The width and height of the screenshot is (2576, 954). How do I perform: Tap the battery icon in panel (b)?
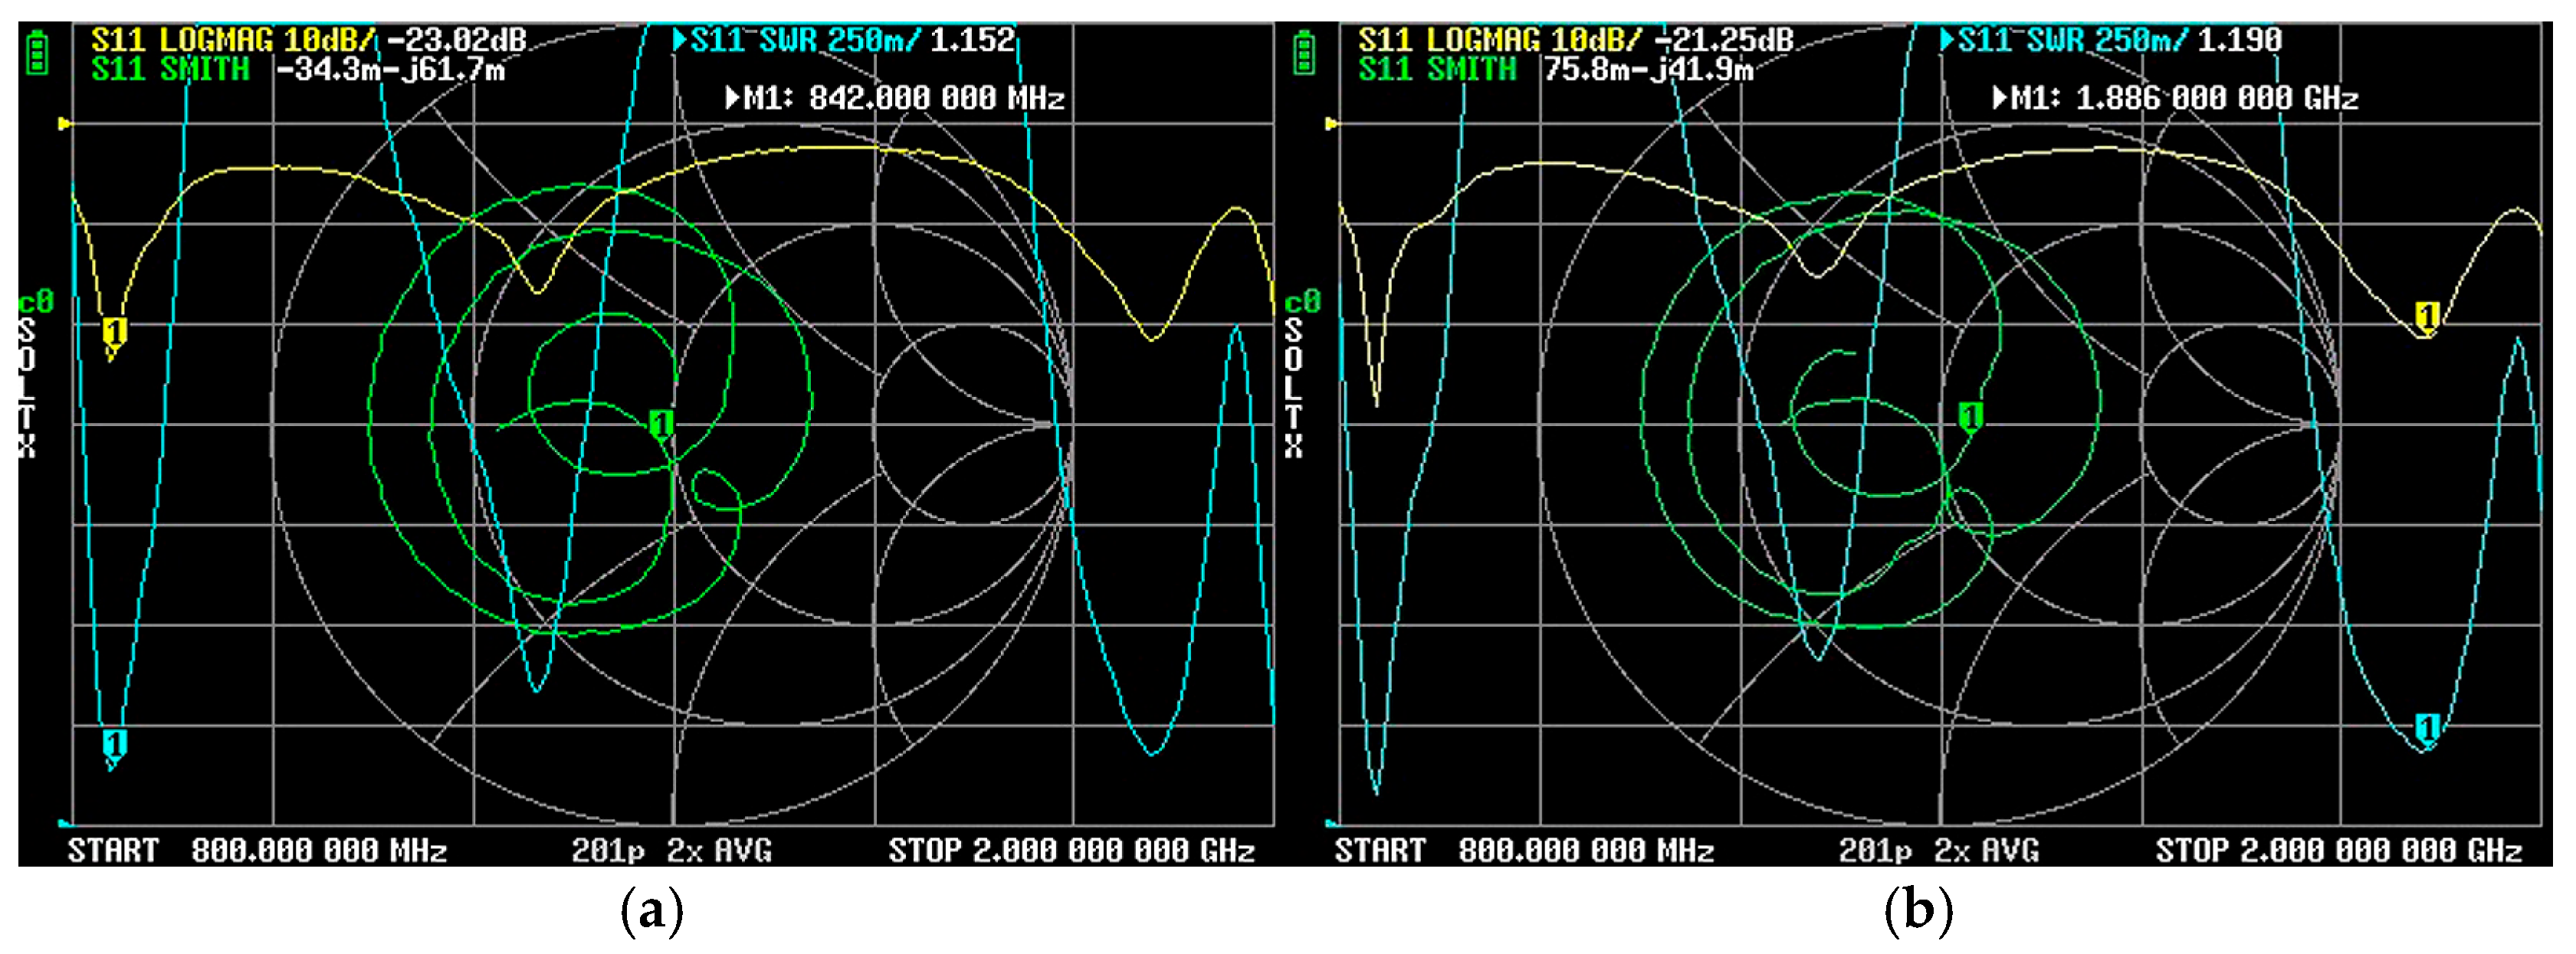(1304, 52)
